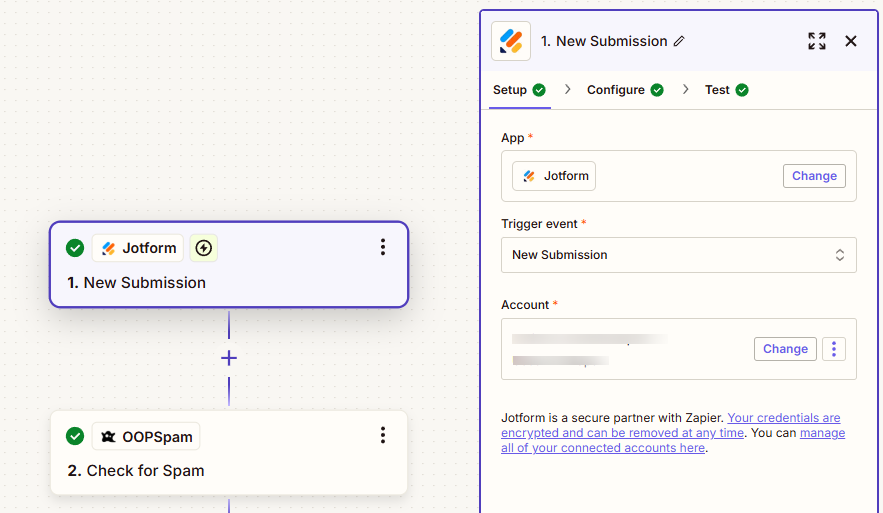The image size is (883, 513).
Task: Click the 'Account' field label
Action: (x=525, y=305)
